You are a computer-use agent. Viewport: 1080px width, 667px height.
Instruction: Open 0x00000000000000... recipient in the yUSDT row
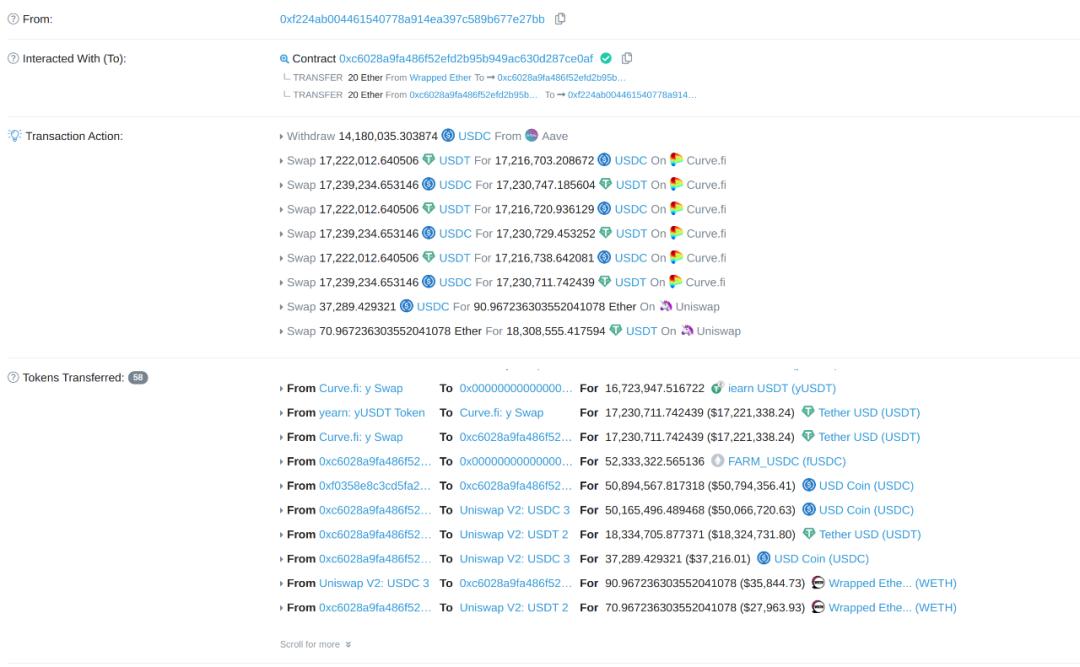[x=516, y=388]
